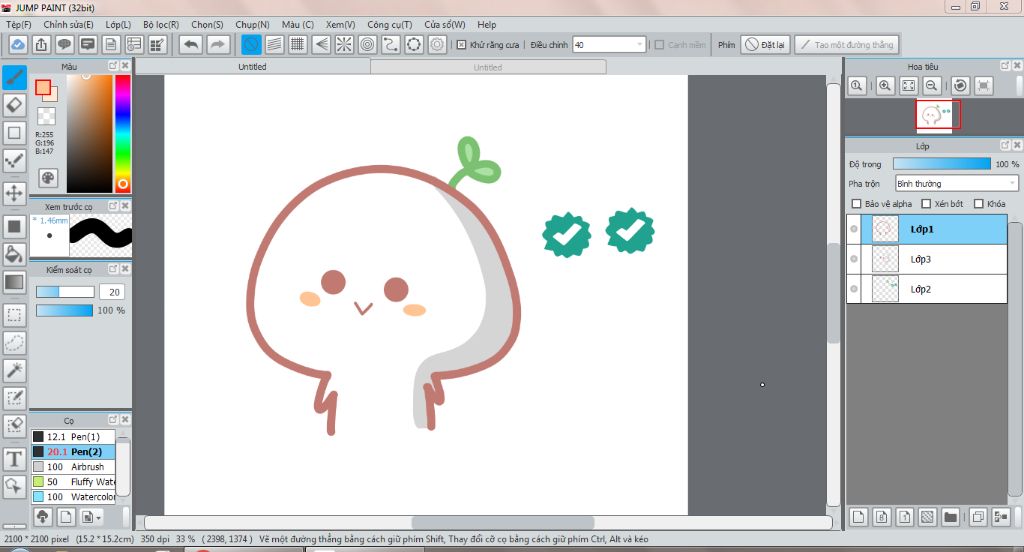Select the Pen(1) brush
Image resolution: width=1024 pixels, height=552 pixels.
point(73,436)
